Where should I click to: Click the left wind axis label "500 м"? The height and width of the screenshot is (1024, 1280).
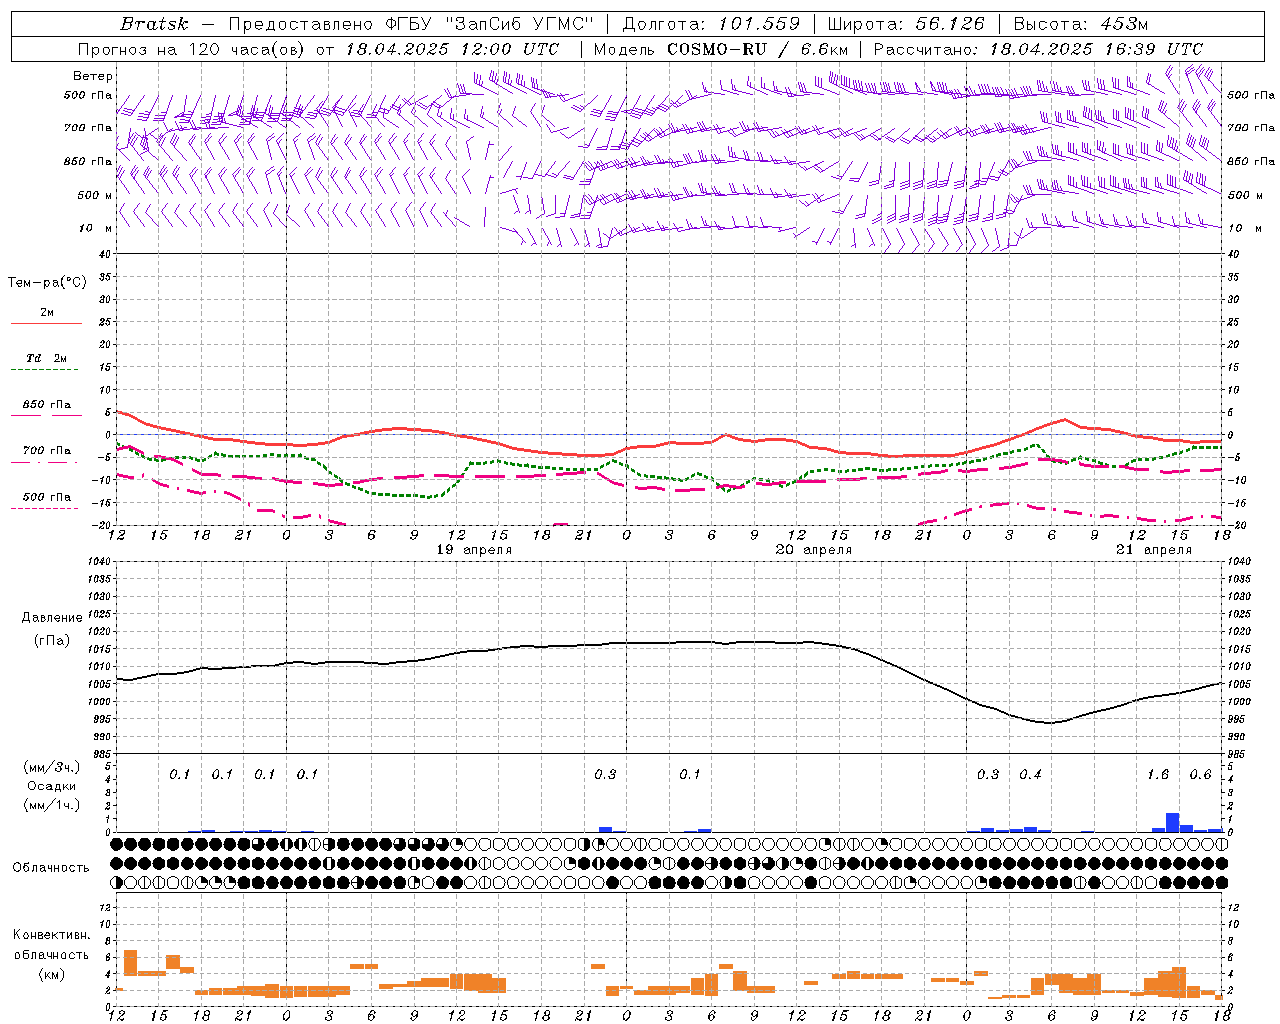click(x=96, y=196)
